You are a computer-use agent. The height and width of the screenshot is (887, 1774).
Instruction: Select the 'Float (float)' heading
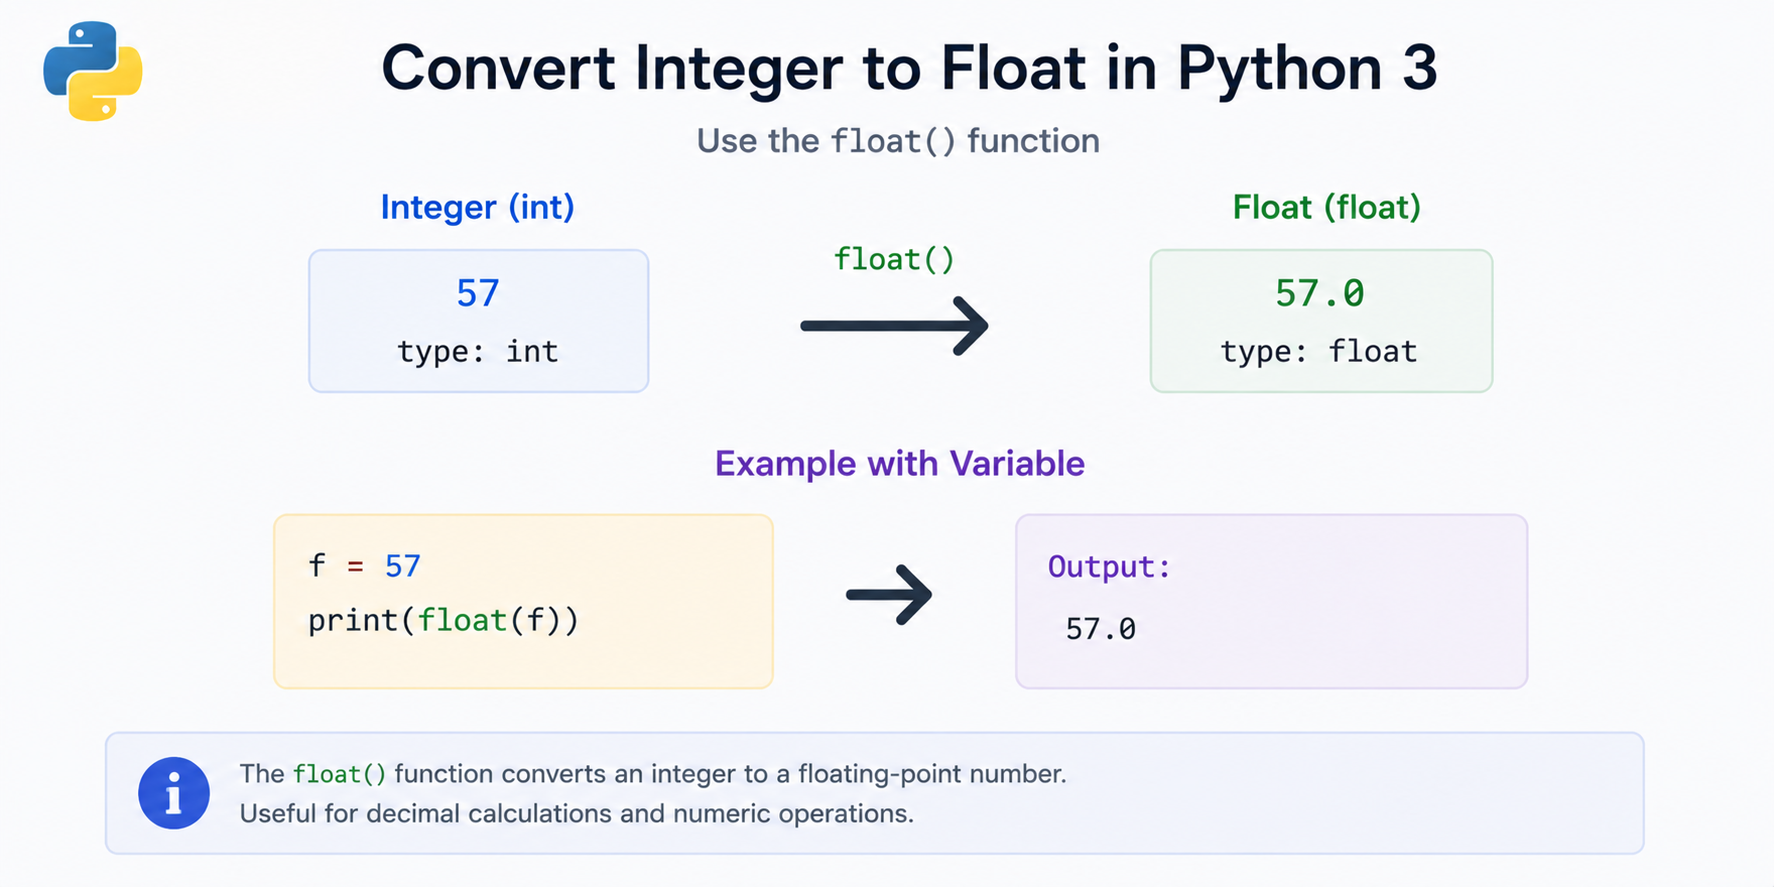pyautogui.click(x=1326, y=207)
